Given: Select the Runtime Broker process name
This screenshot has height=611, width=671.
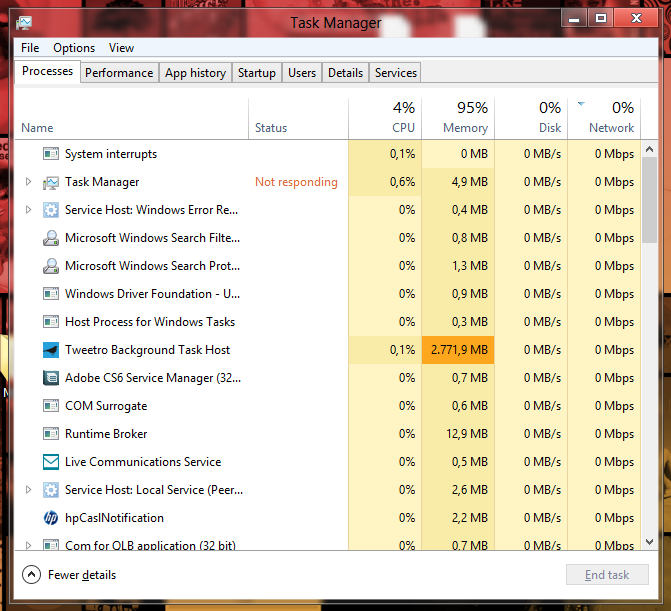Looking at the screenshot, I should 106,434.
